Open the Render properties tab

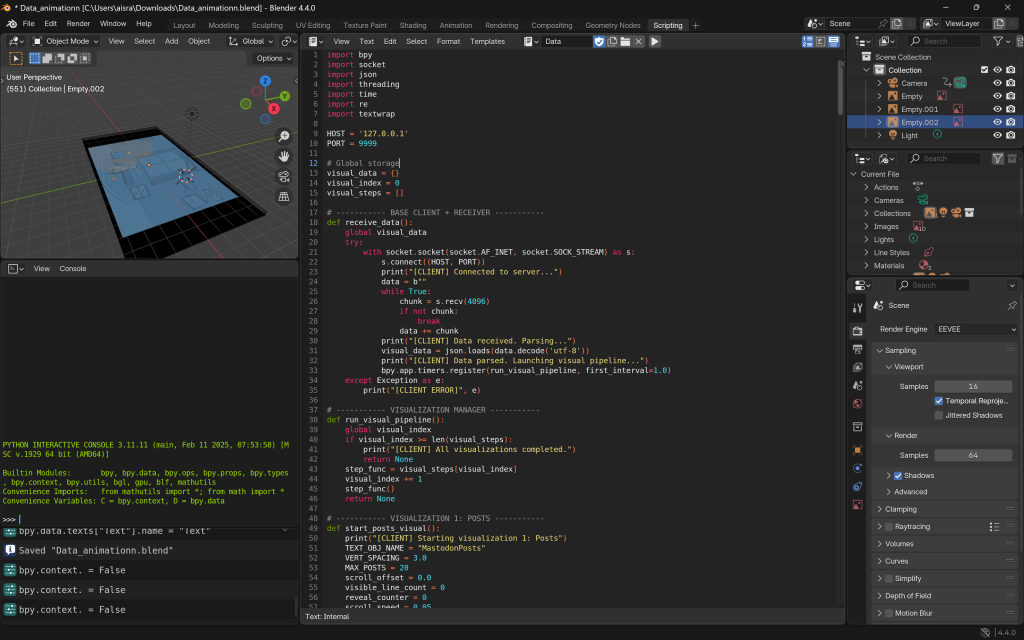857,331
